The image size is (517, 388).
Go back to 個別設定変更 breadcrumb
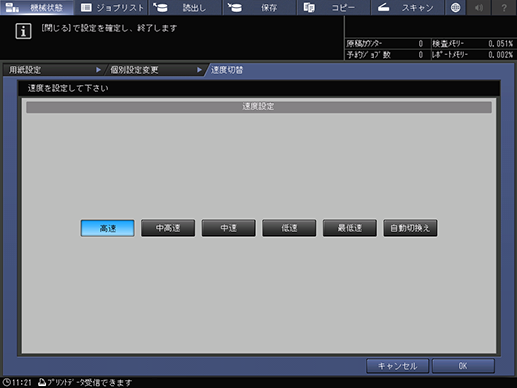tap(155, 70)
